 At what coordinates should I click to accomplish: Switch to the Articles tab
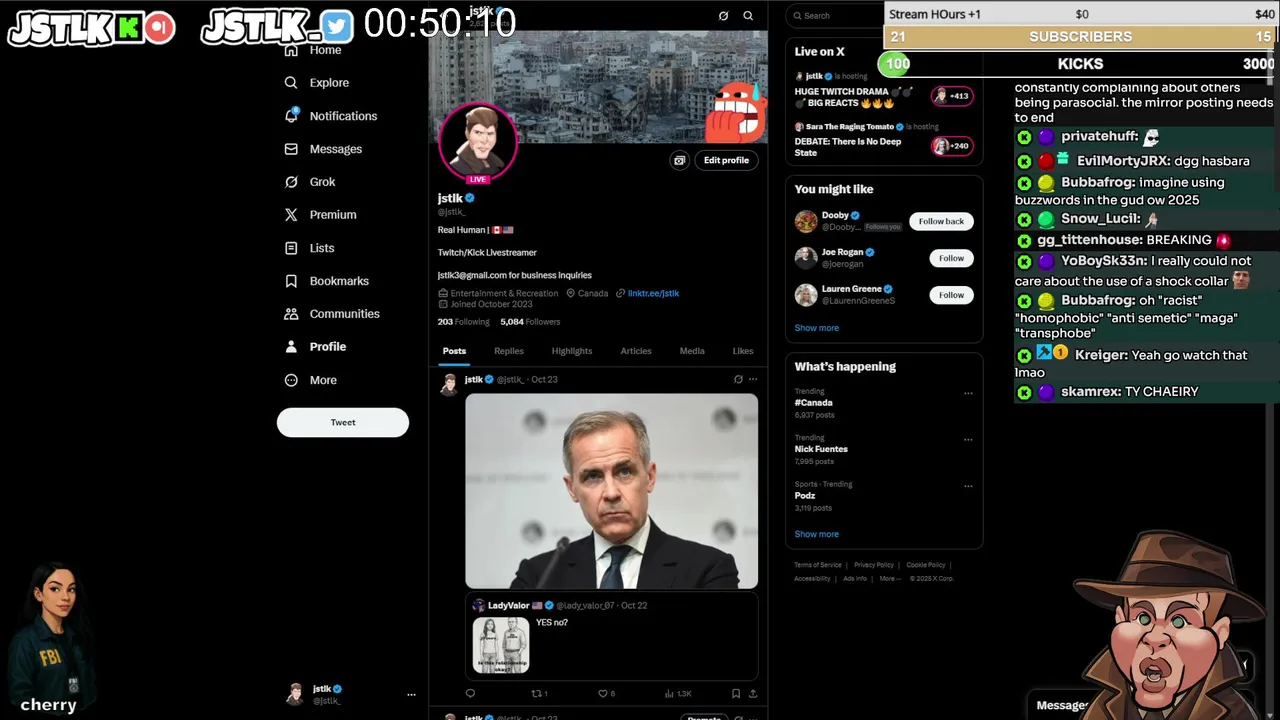pos(636,351)
